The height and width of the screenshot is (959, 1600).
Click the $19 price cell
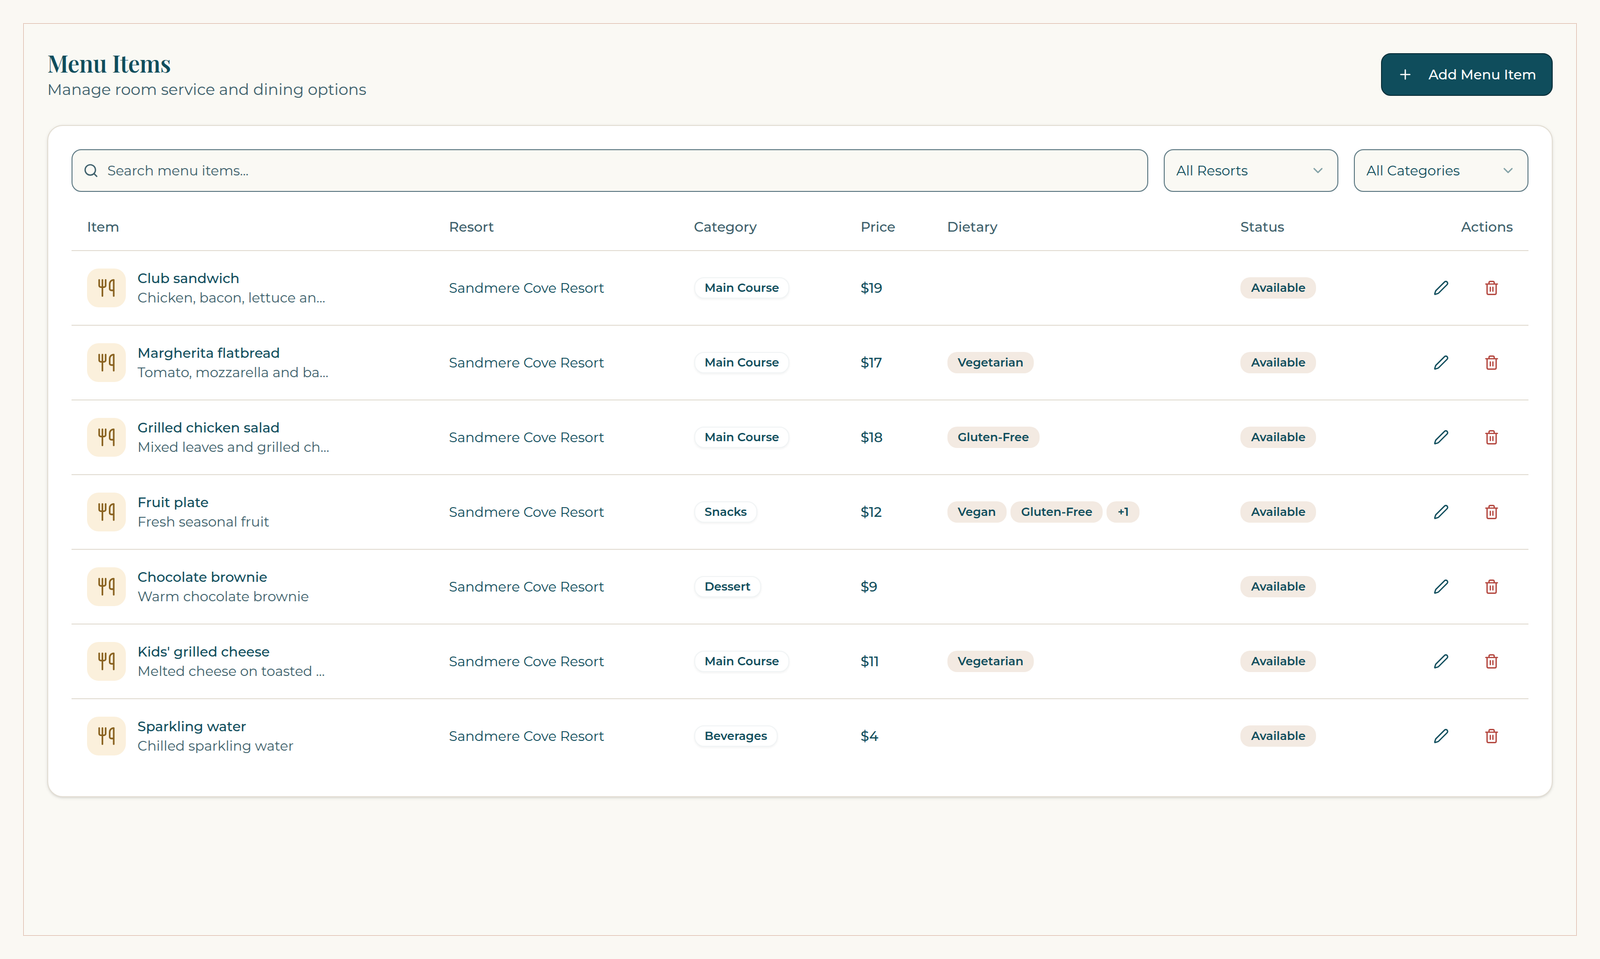pyautogui.click(x=871, y=288)
